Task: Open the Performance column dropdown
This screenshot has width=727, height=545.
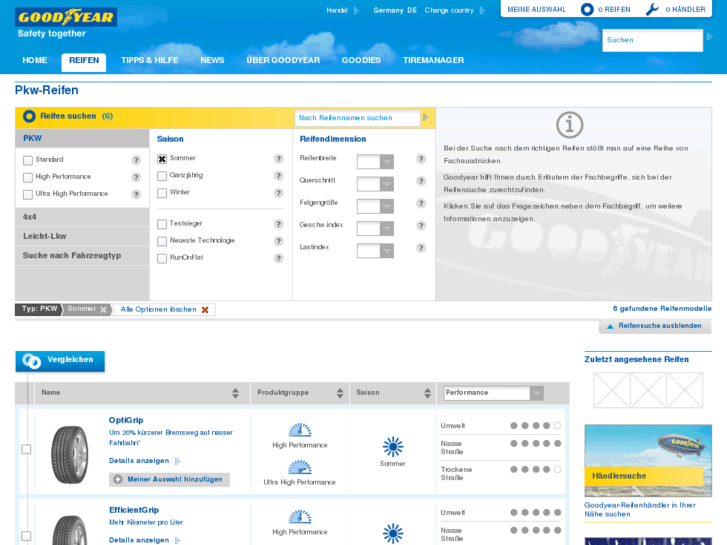Action: [x=493, y=393]
